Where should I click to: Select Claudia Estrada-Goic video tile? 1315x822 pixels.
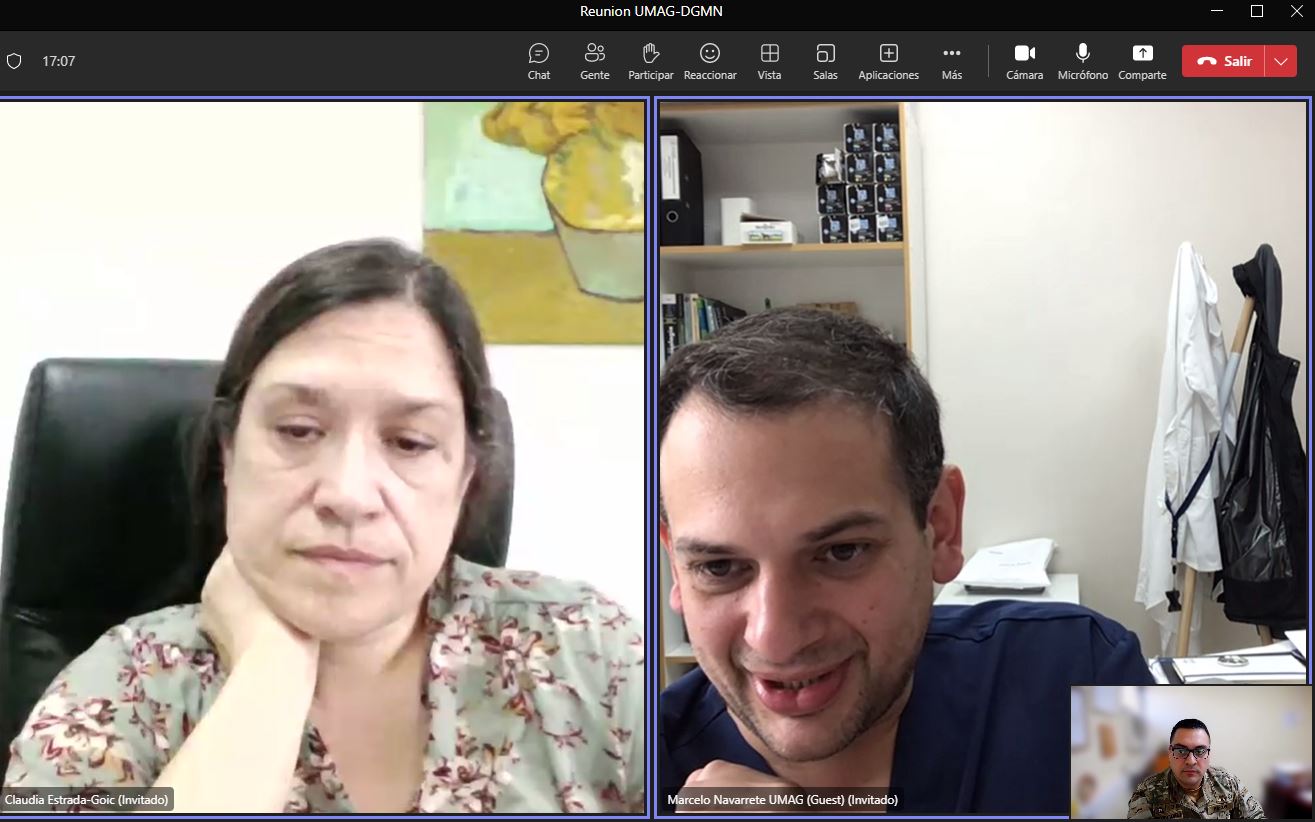click(323, 457)
